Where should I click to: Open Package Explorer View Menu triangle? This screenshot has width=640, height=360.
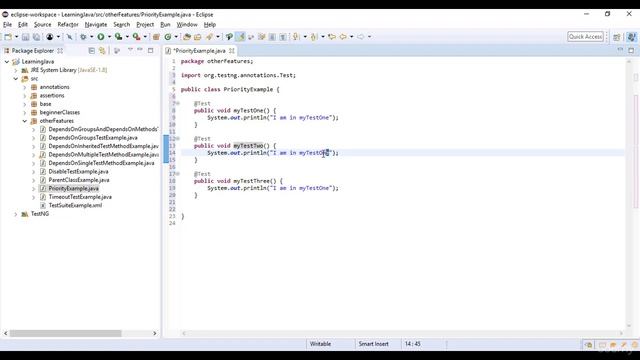pyautogui.click(x=130, y=50)
